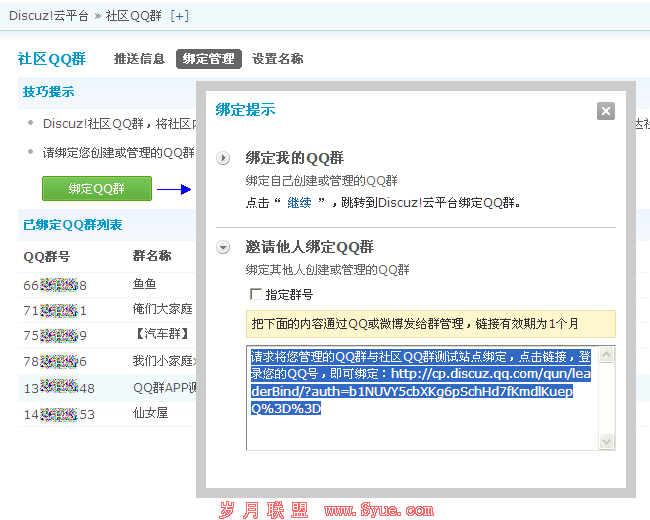Viewport: 650px width, 520px height.
Task: Select the 【汽车群】 group row
Action: (x=107, y=335)
